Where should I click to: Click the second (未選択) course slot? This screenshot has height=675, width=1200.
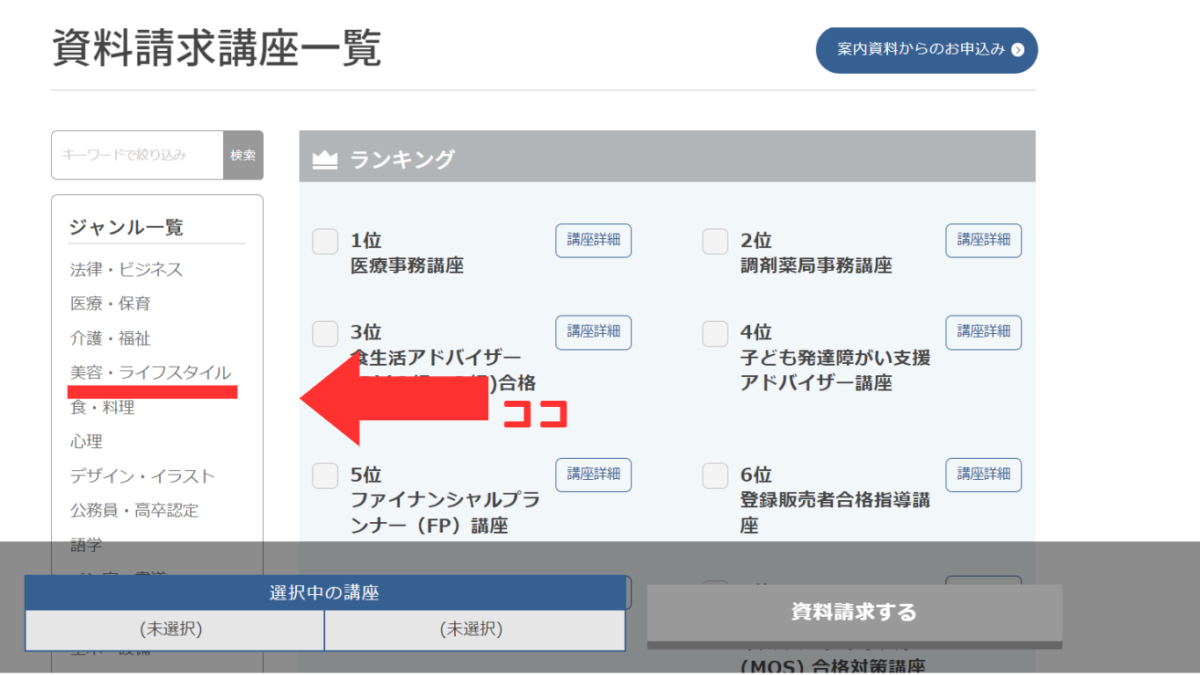[x=475, y=630]
